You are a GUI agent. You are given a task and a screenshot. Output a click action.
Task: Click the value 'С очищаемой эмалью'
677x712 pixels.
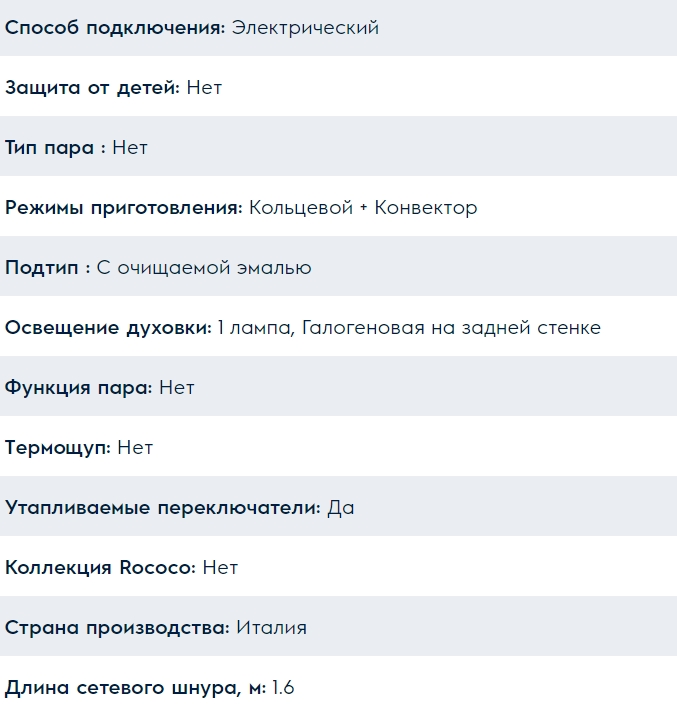pyautogui.click(x=204, y=268)
